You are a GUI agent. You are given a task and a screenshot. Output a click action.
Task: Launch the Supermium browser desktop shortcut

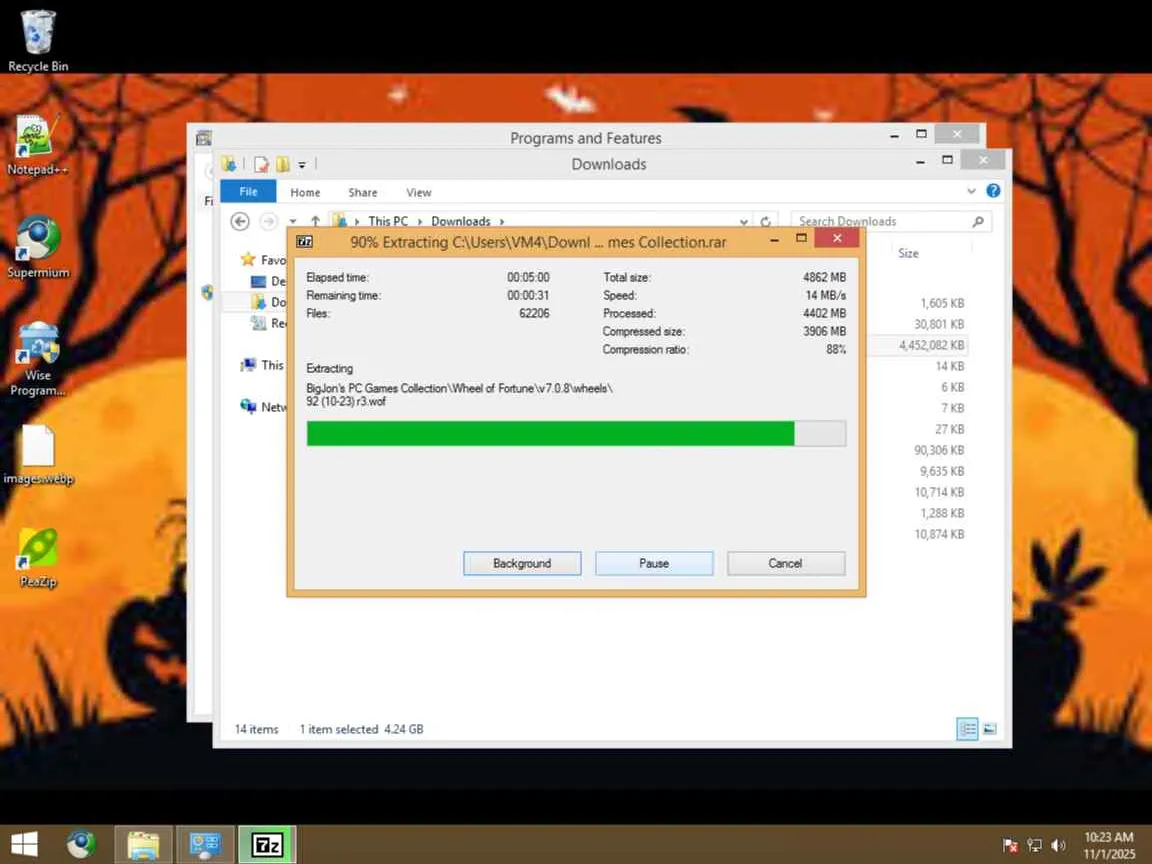pyautogui.click(x=37, y=246)
